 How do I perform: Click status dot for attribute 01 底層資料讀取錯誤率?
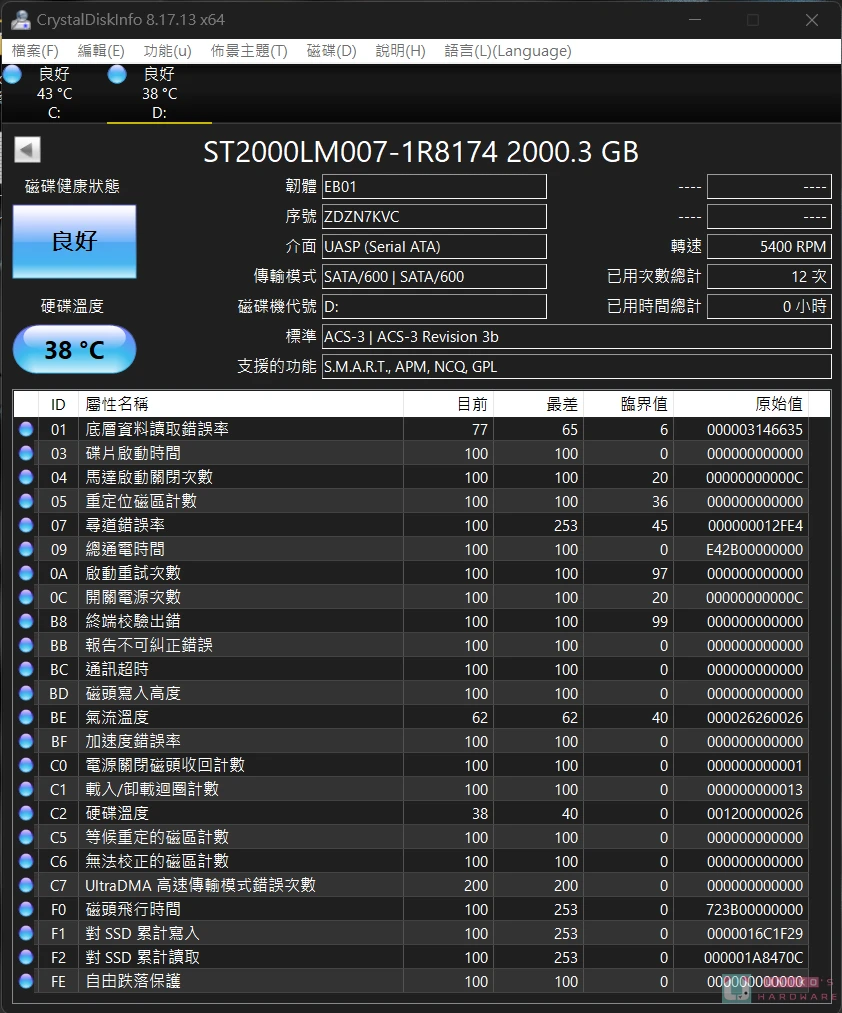[x=26, y=429]
